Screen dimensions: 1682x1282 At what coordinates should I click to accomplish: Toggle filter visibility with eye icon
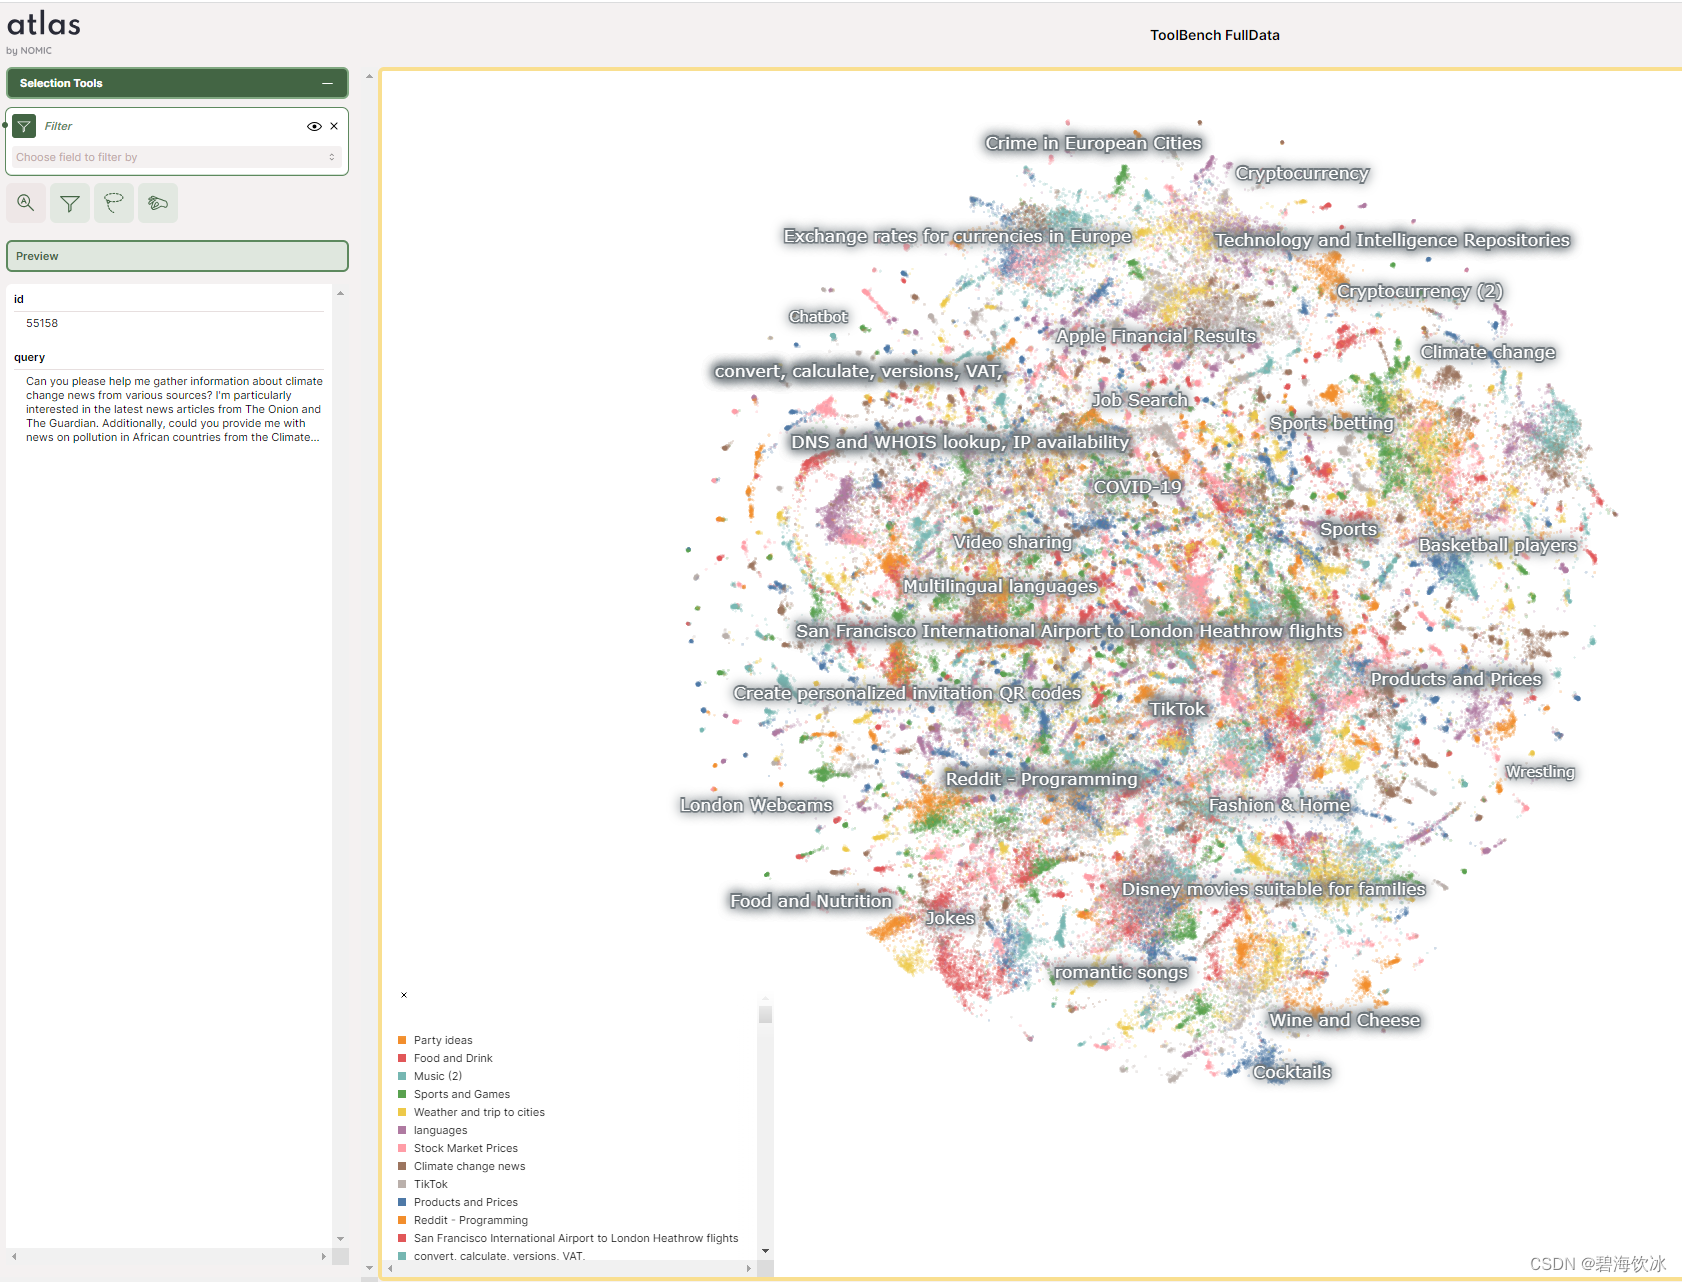pyautogui.click(x=314, y=126)
